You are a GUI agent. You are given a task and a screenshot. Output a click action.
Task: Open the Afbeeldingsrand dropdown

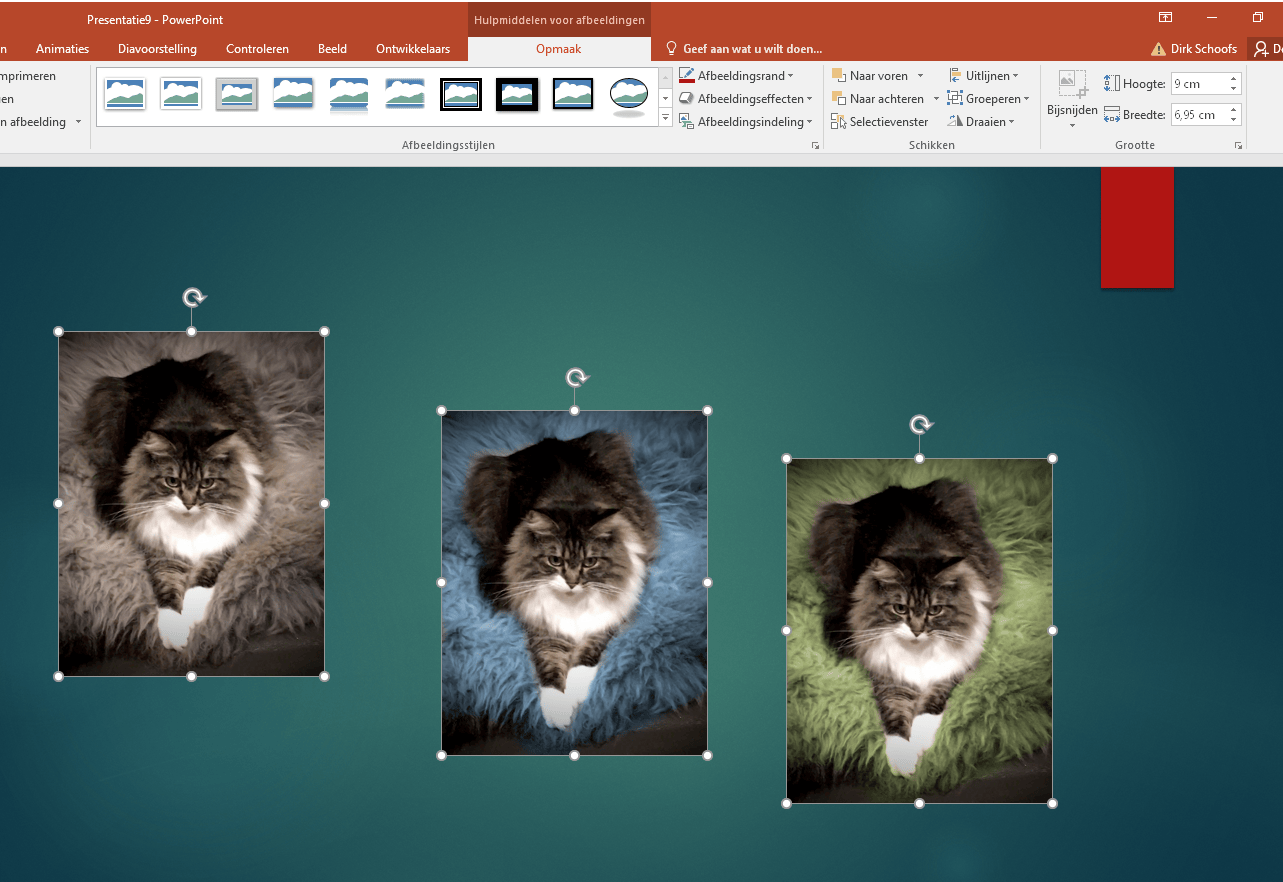pos(736,76)
